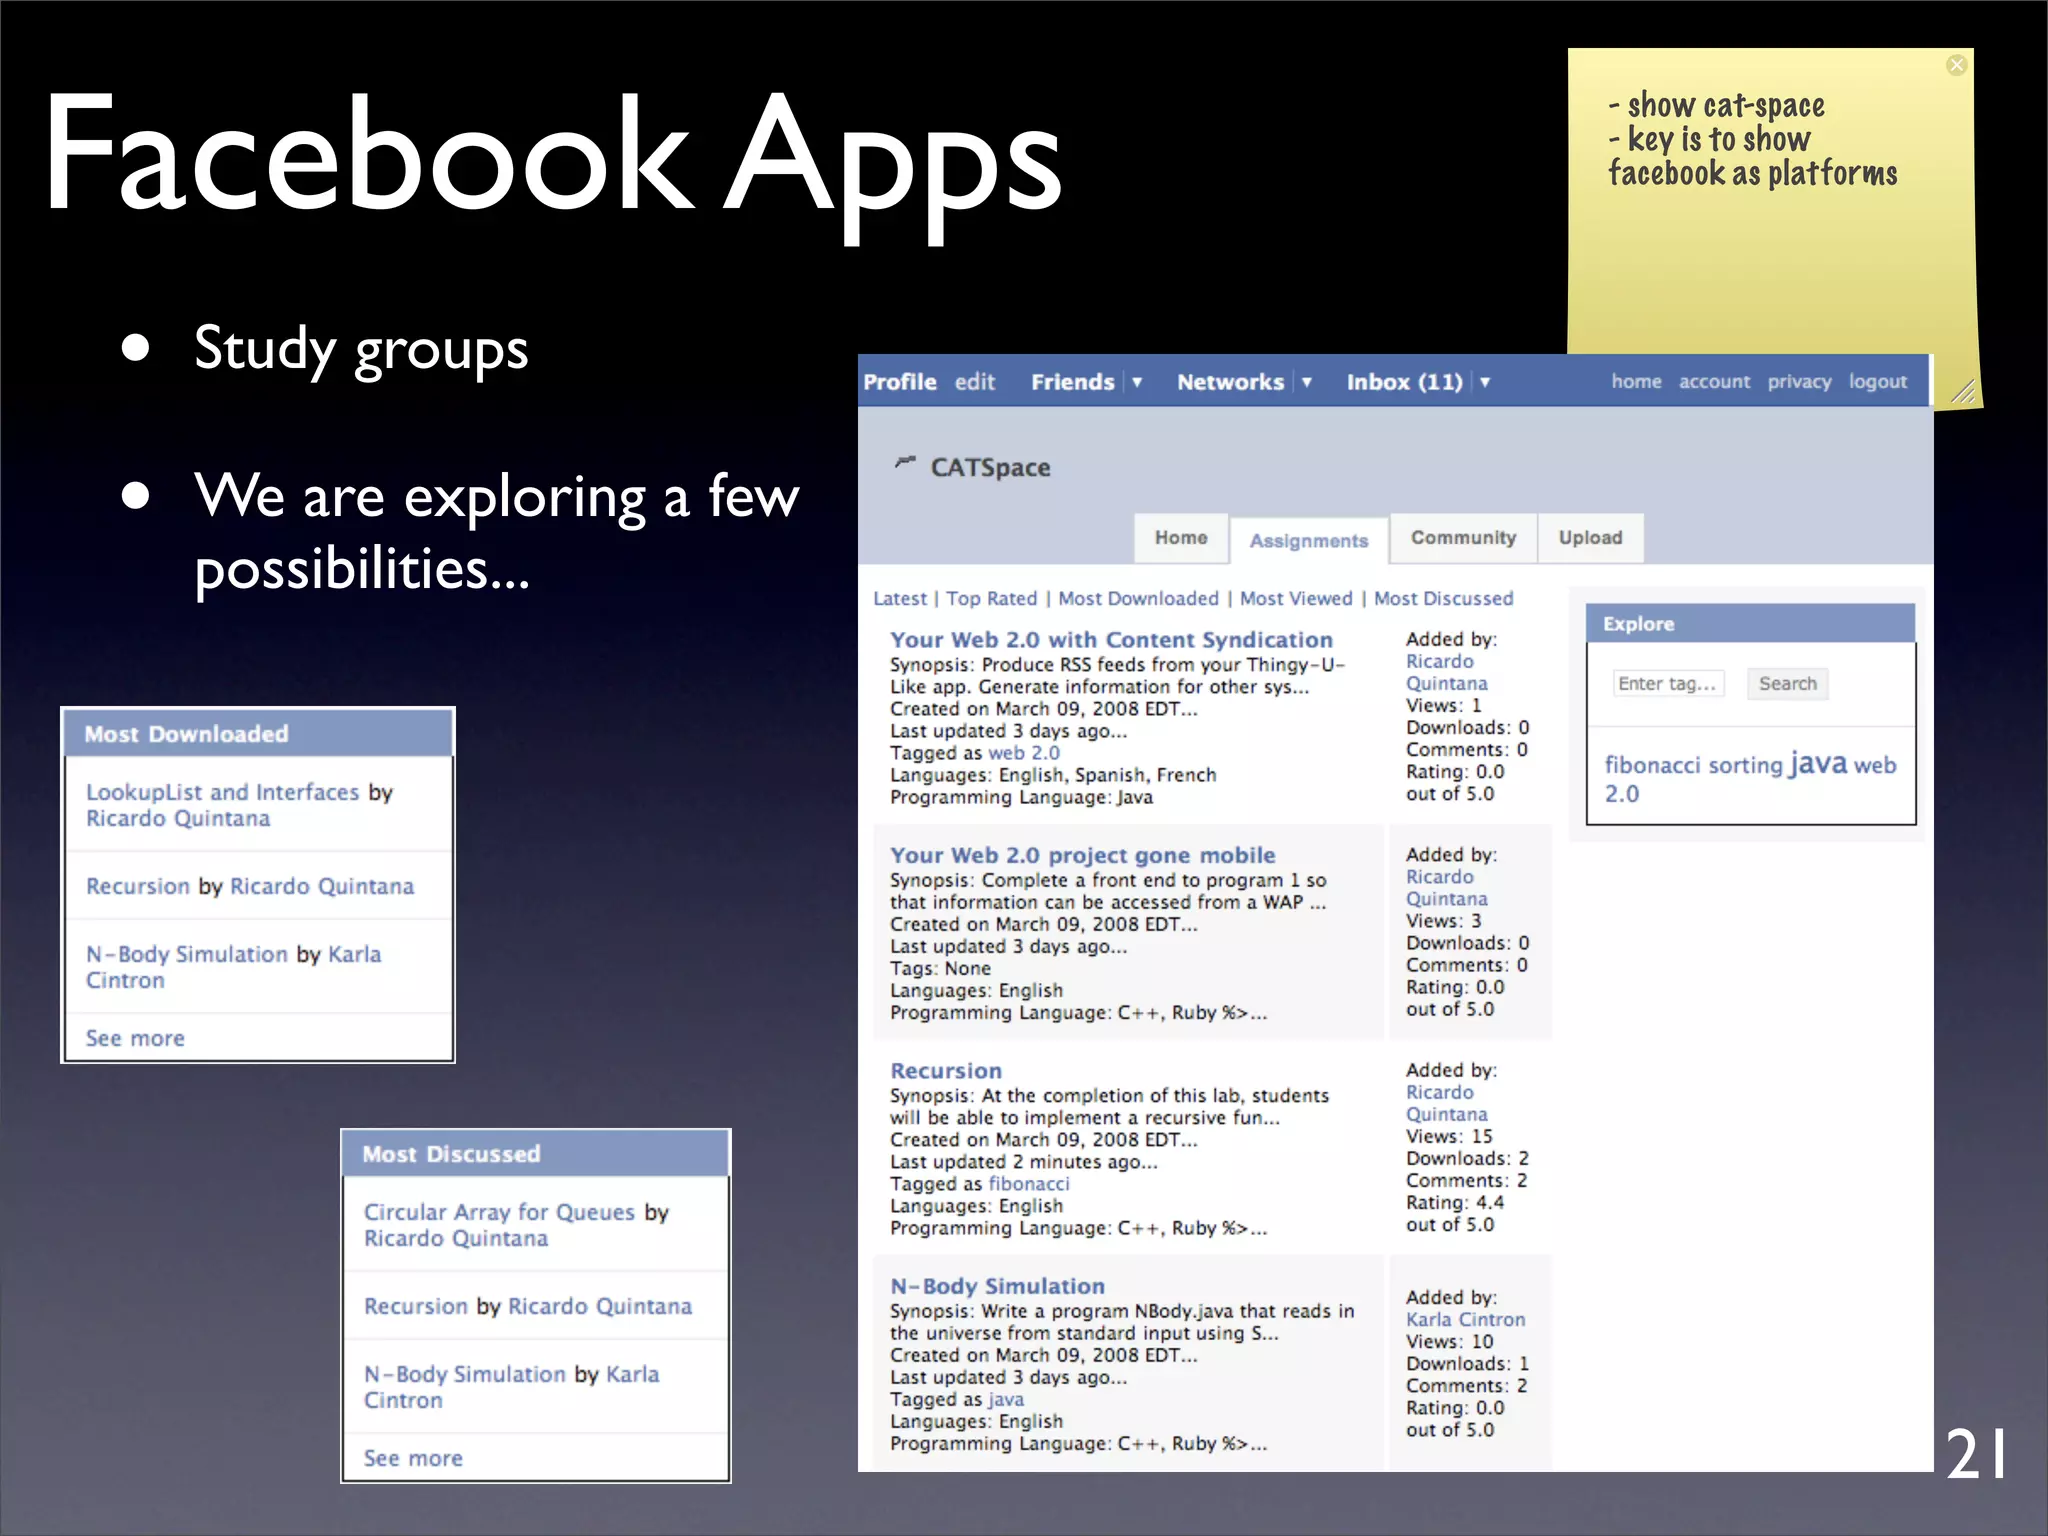Click the Most Downloaded panel header
2048x1536 pixels.
(x=258, y=734)
